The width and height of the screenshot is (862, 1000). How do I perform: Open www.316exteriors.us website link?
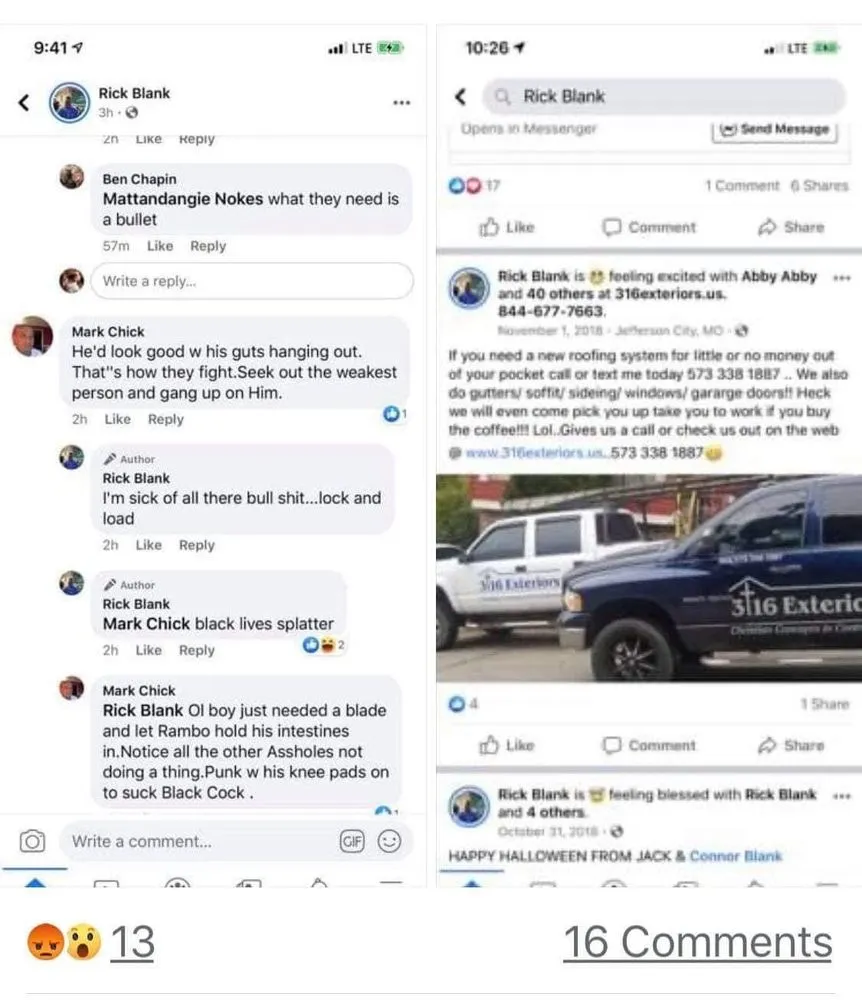click(536, 453)
